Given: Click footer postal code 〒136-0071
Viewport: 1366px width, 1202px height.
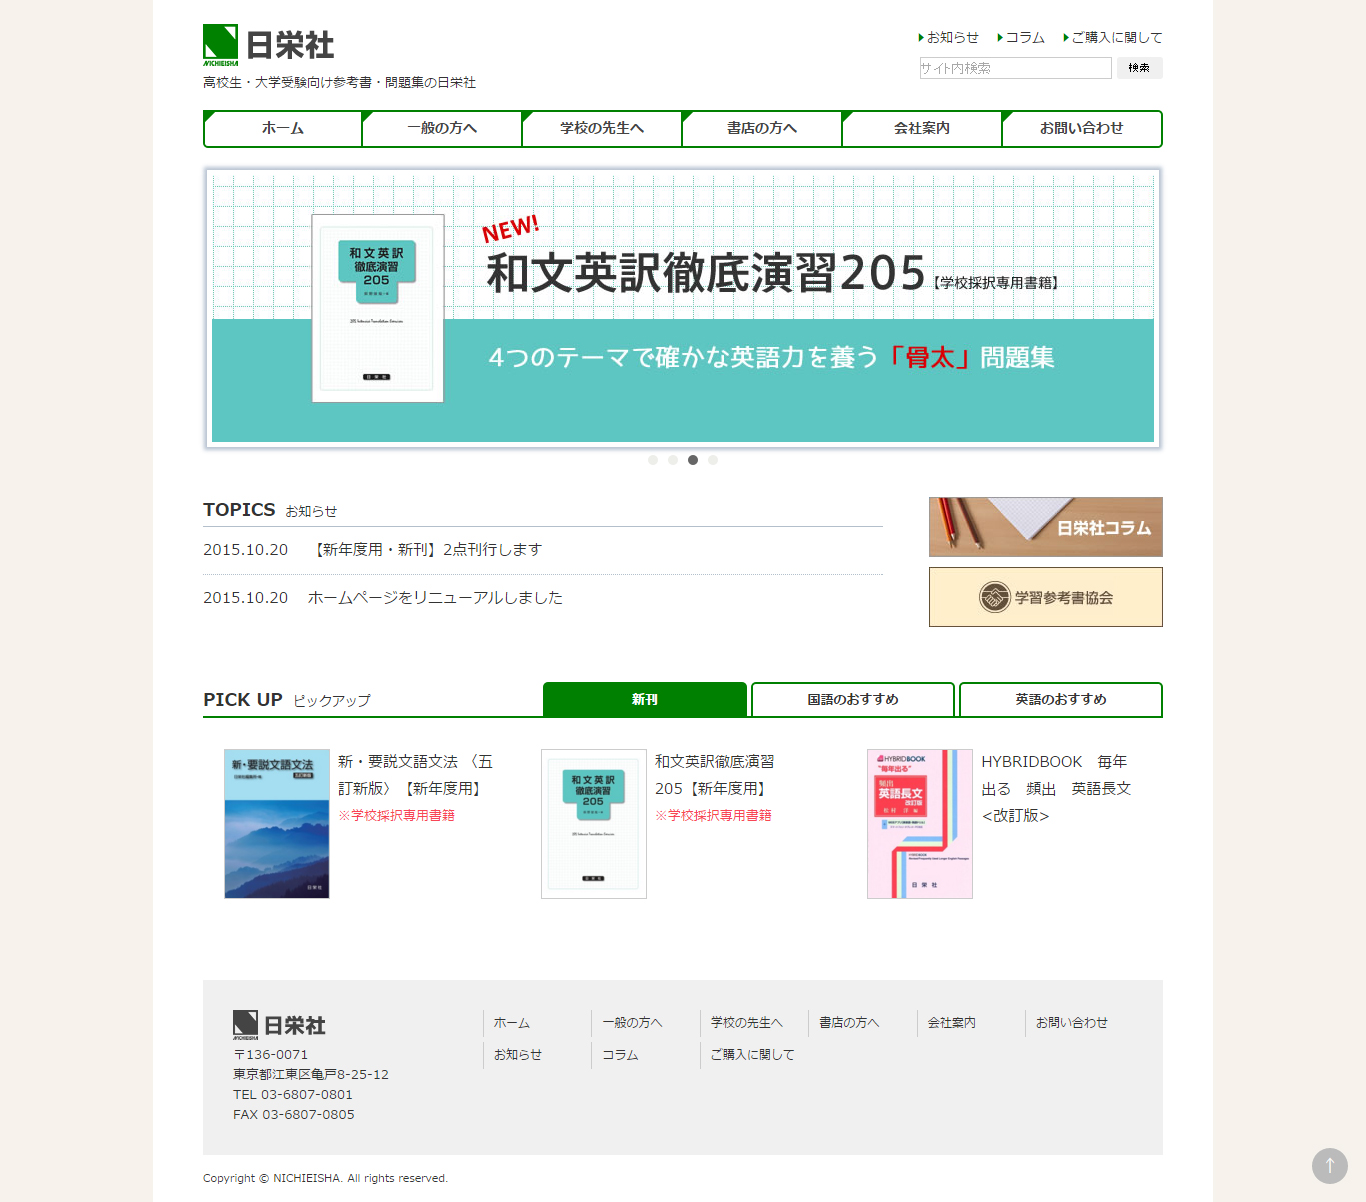Looking at the screenshot, I should [x=271, y=1055].
